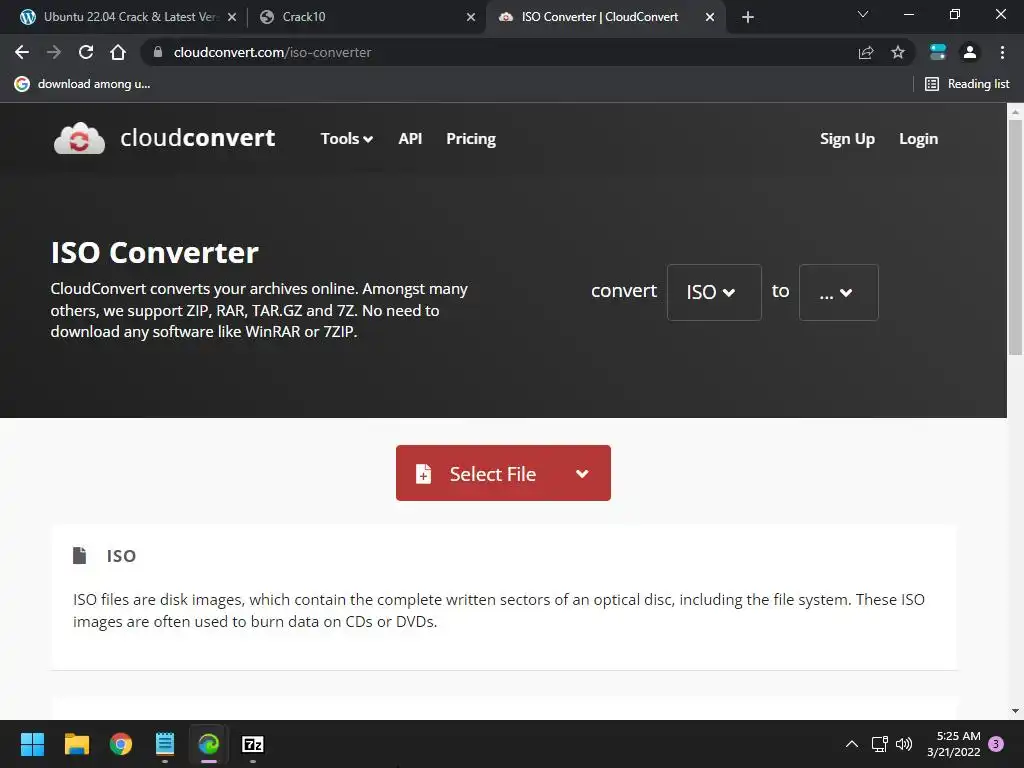
Task: Click the browser back arrow
Action: click(x=22, y=52)
